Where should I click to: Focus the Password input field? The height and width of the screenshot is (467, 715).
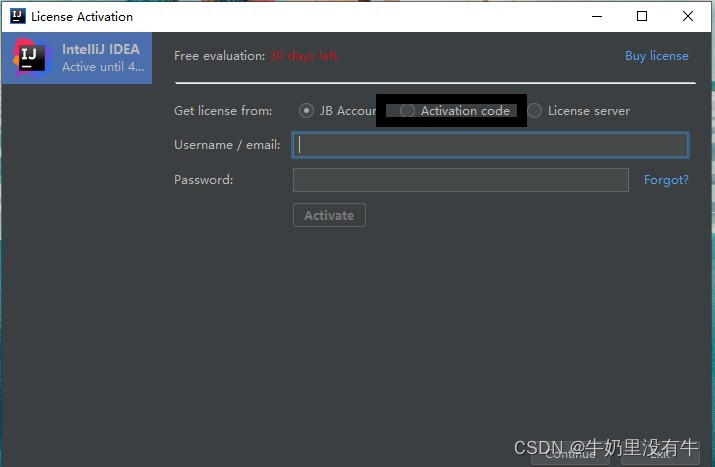[x=461, y=180]
